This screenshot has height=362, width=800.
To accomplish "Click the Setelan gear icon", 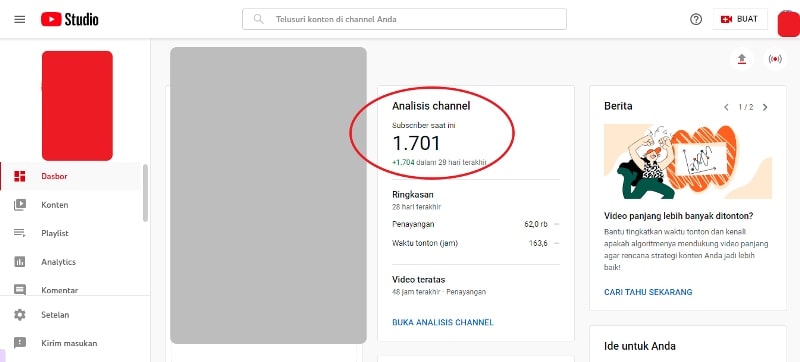I will click(x=19, y=315).
